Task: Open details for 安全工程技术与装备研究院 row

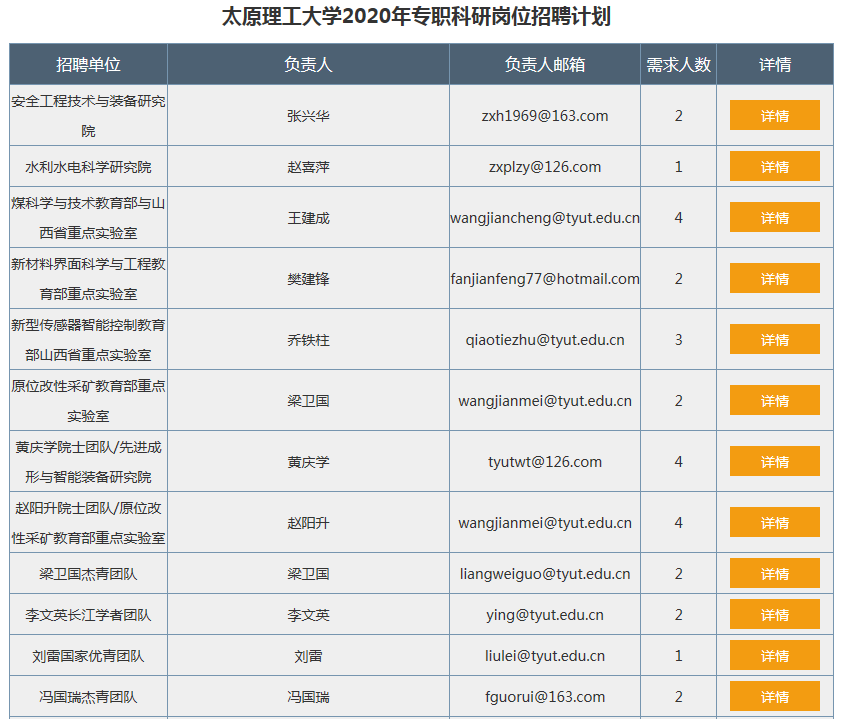Action: (x=774, y=115)
